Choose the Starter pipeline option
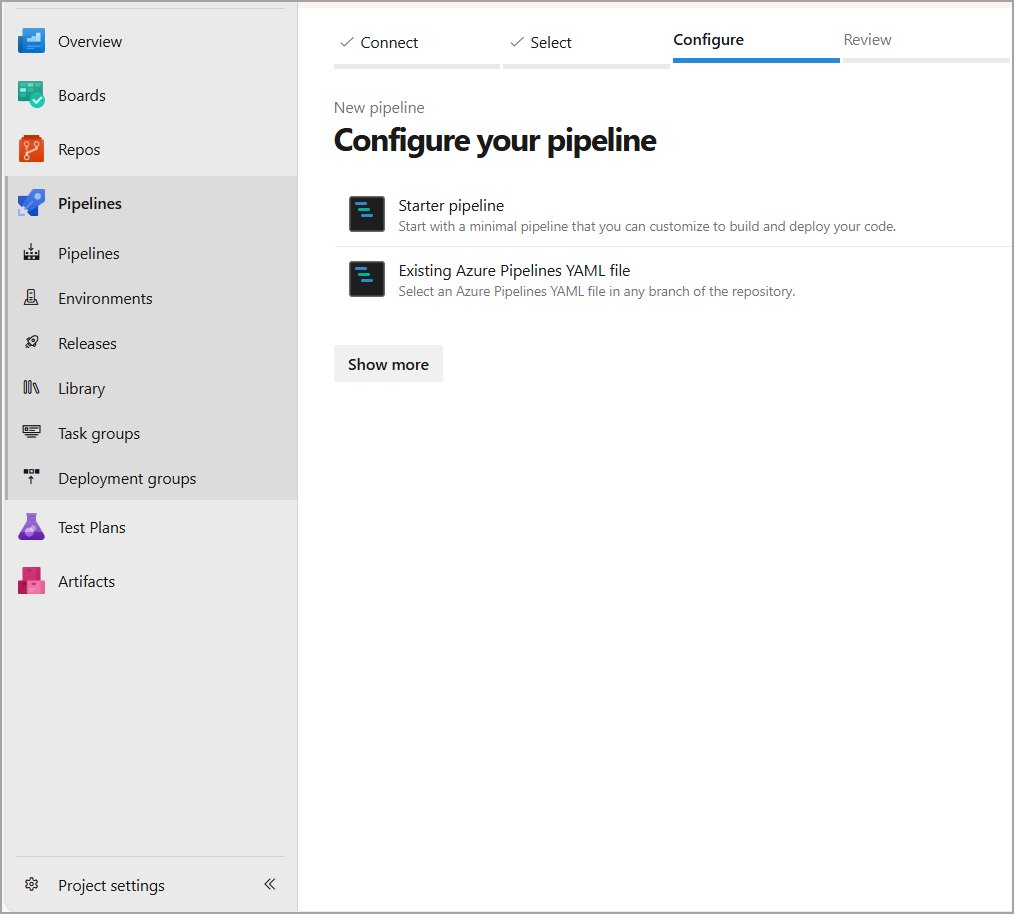The height and width of the screenshot is (914, 1014). [451, 206]
